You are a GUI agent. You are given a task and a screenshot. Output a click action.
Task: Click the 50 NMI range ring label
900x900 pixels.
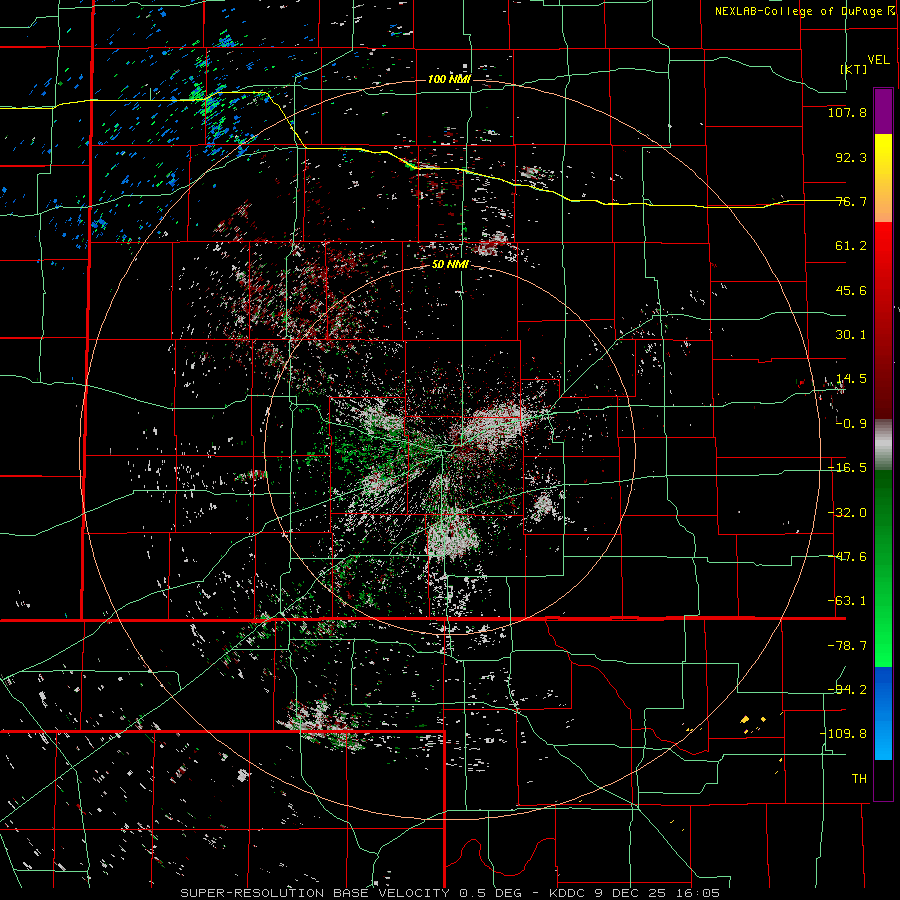[450, 265]
